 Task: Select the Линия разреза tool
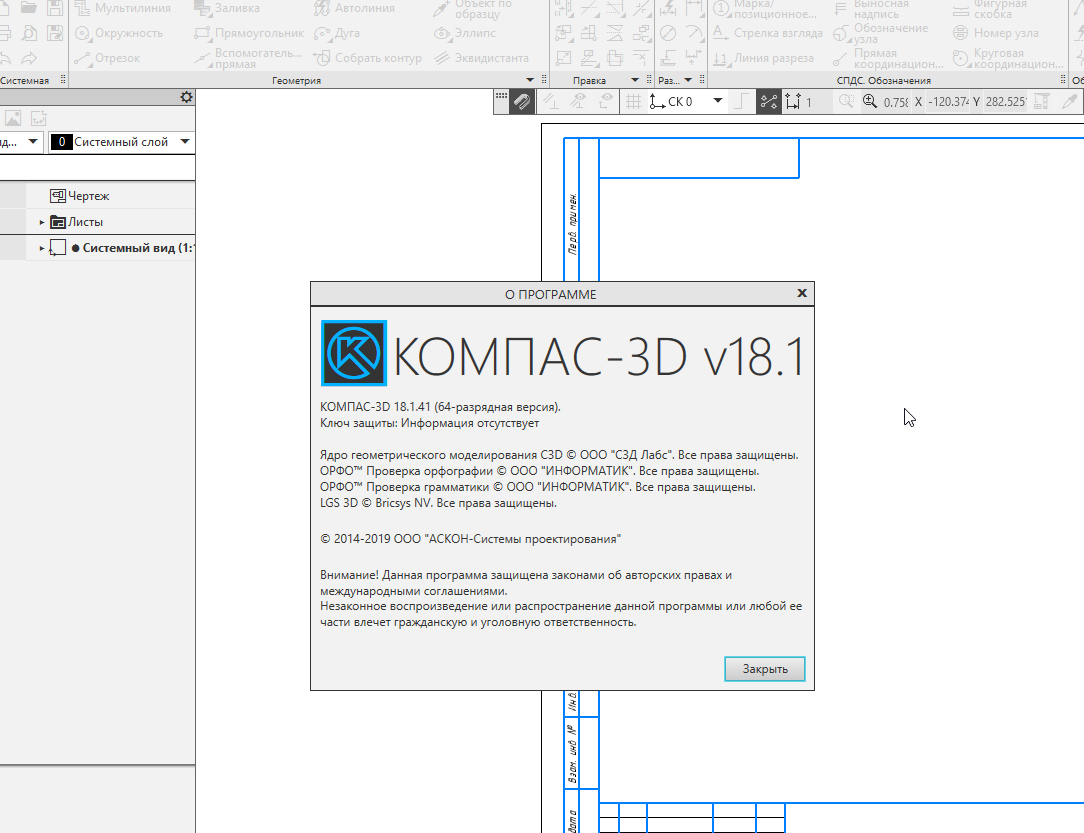(x=763, y=58)
